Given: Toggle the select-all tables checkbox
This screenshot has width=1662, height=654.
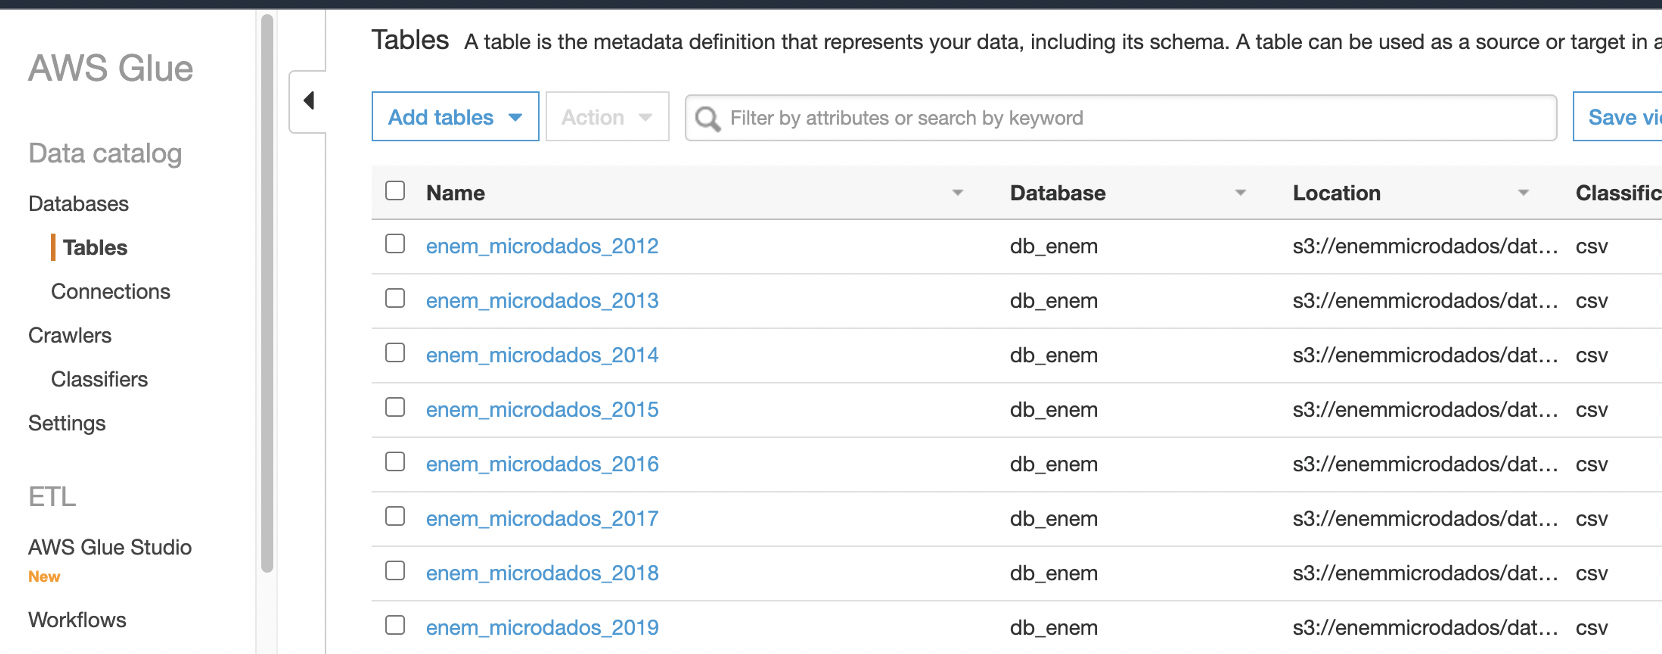Looking at the screenshot, I should coord(395,191).
